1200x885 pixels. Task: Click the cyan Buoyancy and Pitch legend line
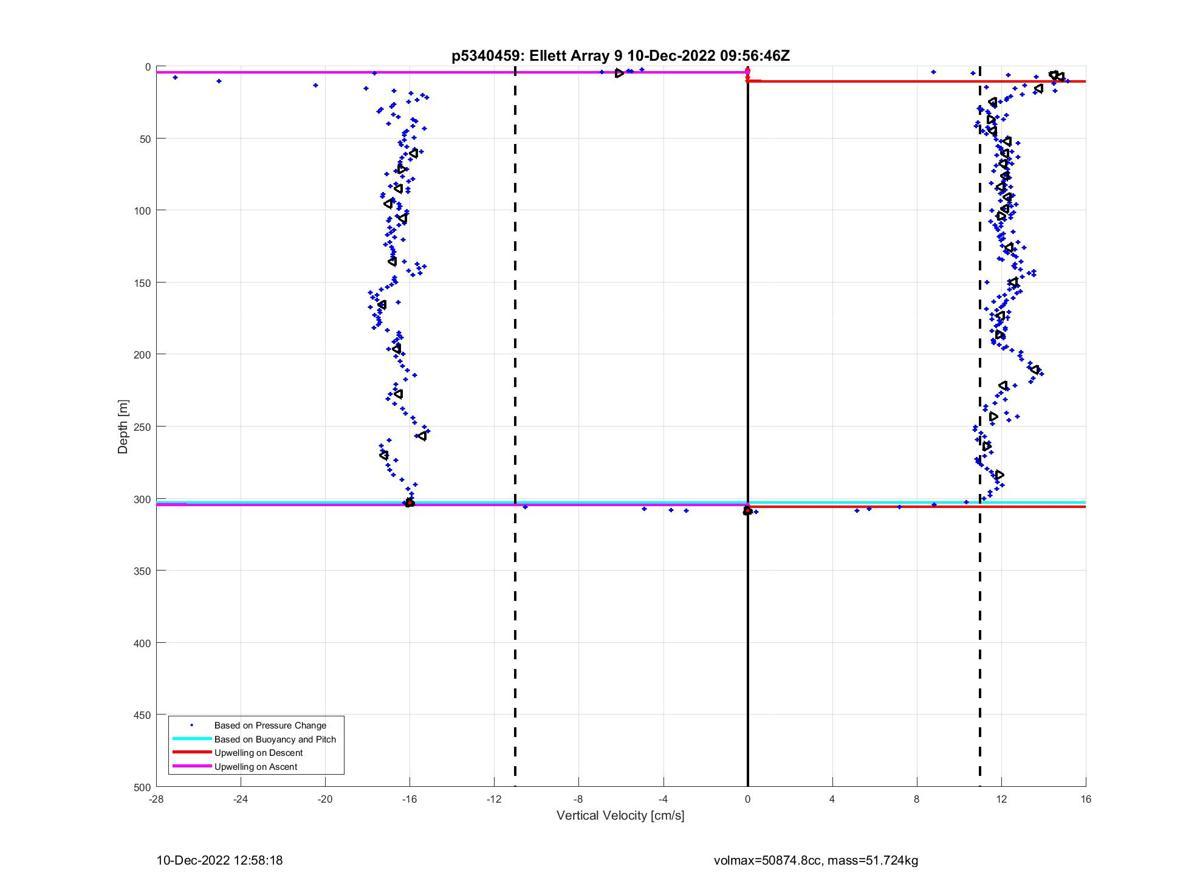pos(191,739)
